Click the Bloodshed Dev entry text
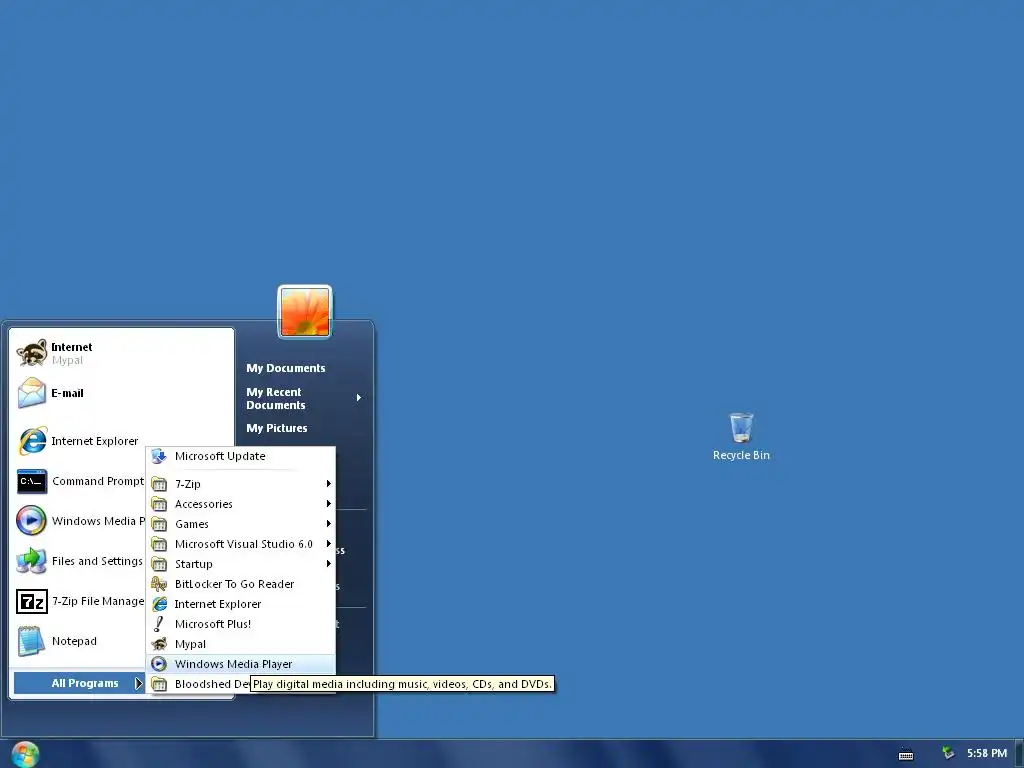This screenshot has width=1024, height=768. (x=212, y=684)
